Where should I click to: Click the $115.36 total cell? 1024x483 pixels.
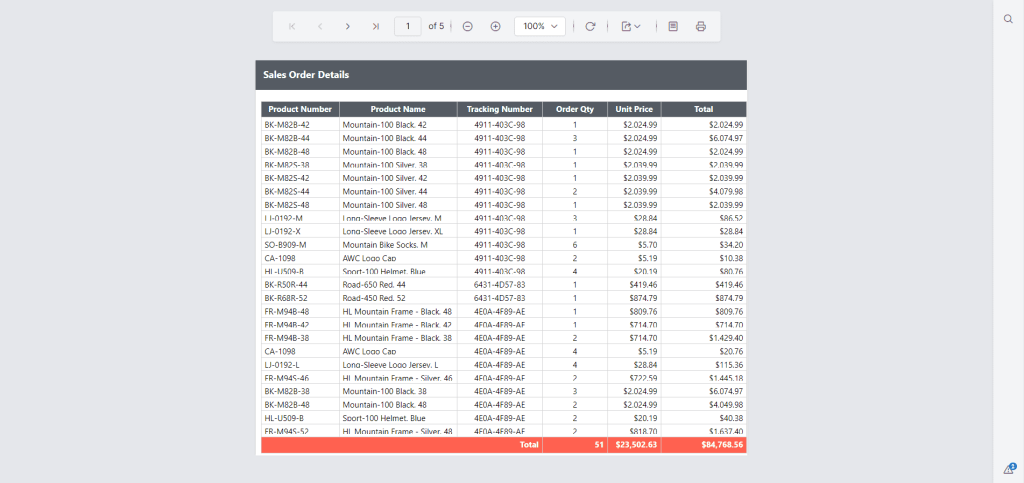point(704,364)
